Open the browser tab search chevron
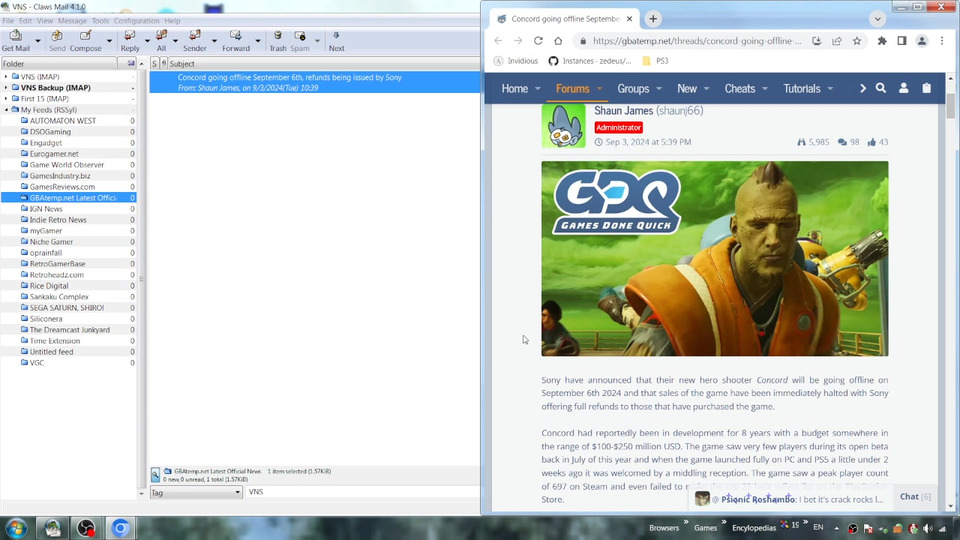Viewport: 960px width, 540px height. tap(877, 19)
